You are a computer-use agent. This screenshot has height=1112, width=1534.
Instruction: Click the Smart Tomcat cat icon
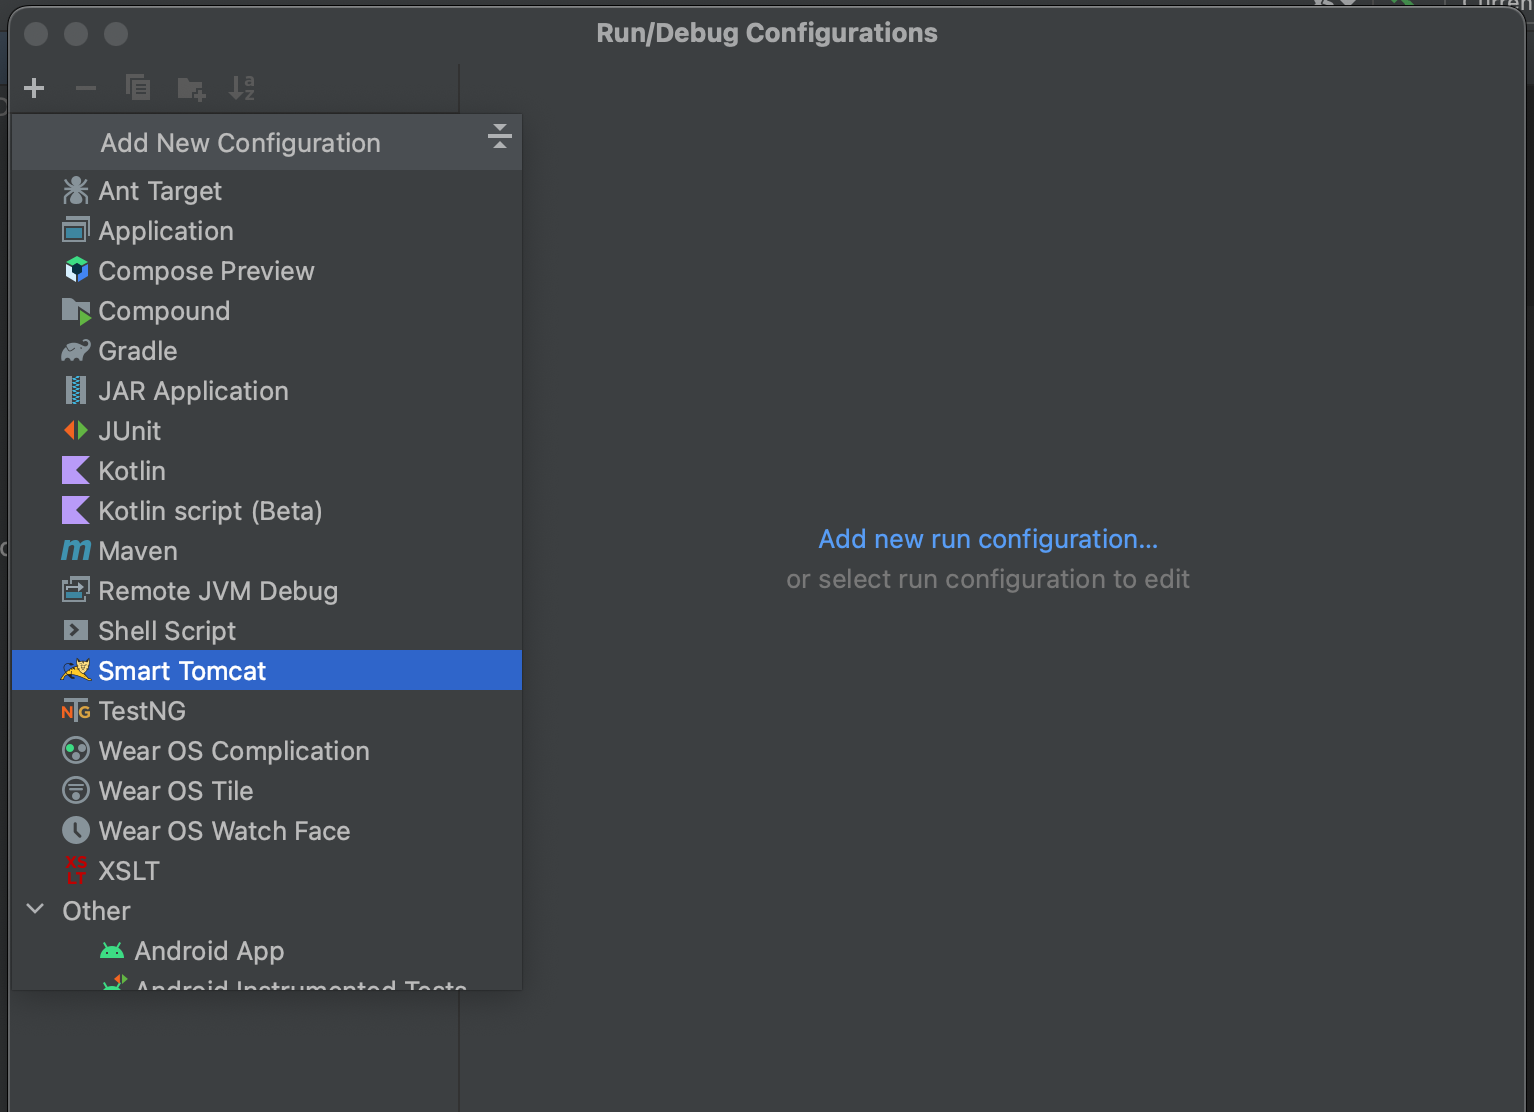coord(76,670)
